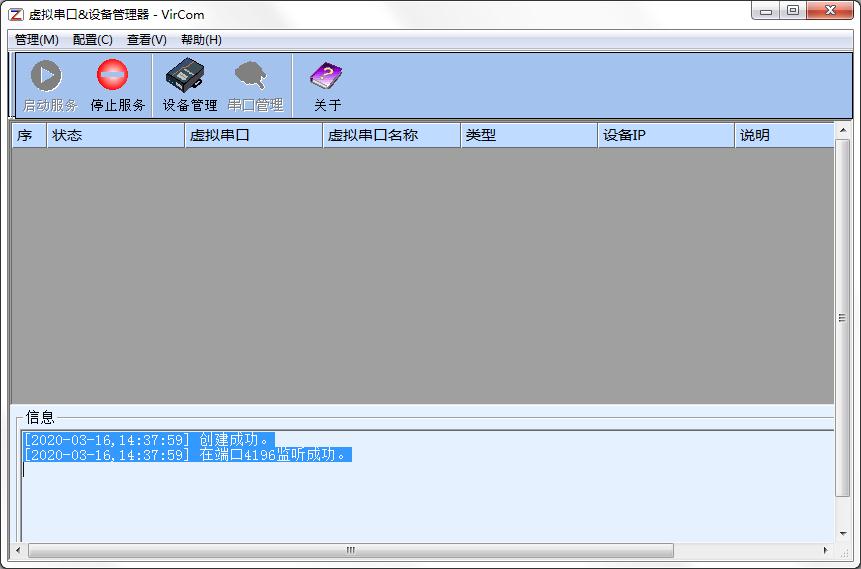Click the horizontal scrollbar thumb

[351, 550]
